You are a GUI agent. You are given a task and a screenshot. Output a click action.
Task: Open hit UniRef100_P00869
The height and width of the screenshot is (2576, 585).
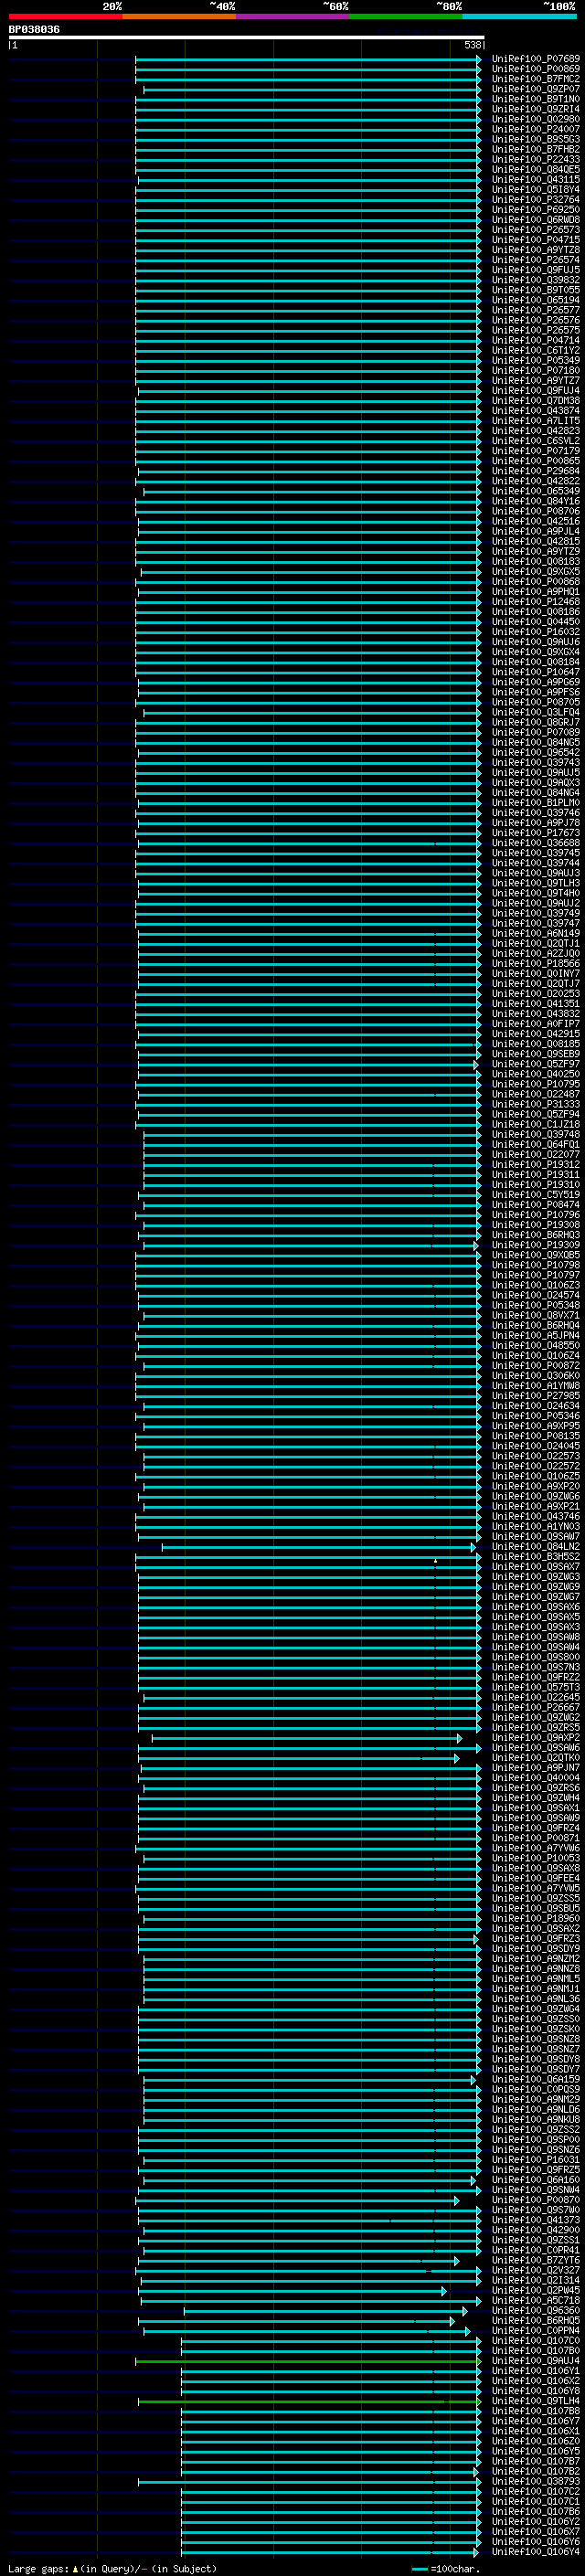[536, 69]
